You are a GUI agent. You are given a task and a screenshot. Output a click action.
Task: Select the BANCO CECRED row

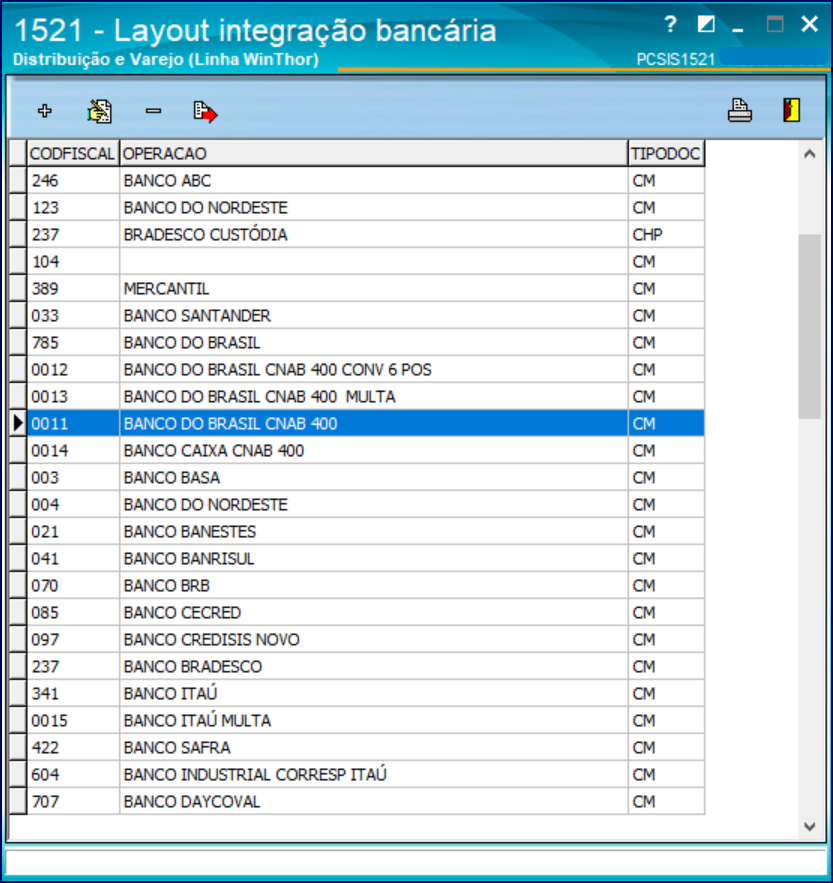tap(366, 613)
